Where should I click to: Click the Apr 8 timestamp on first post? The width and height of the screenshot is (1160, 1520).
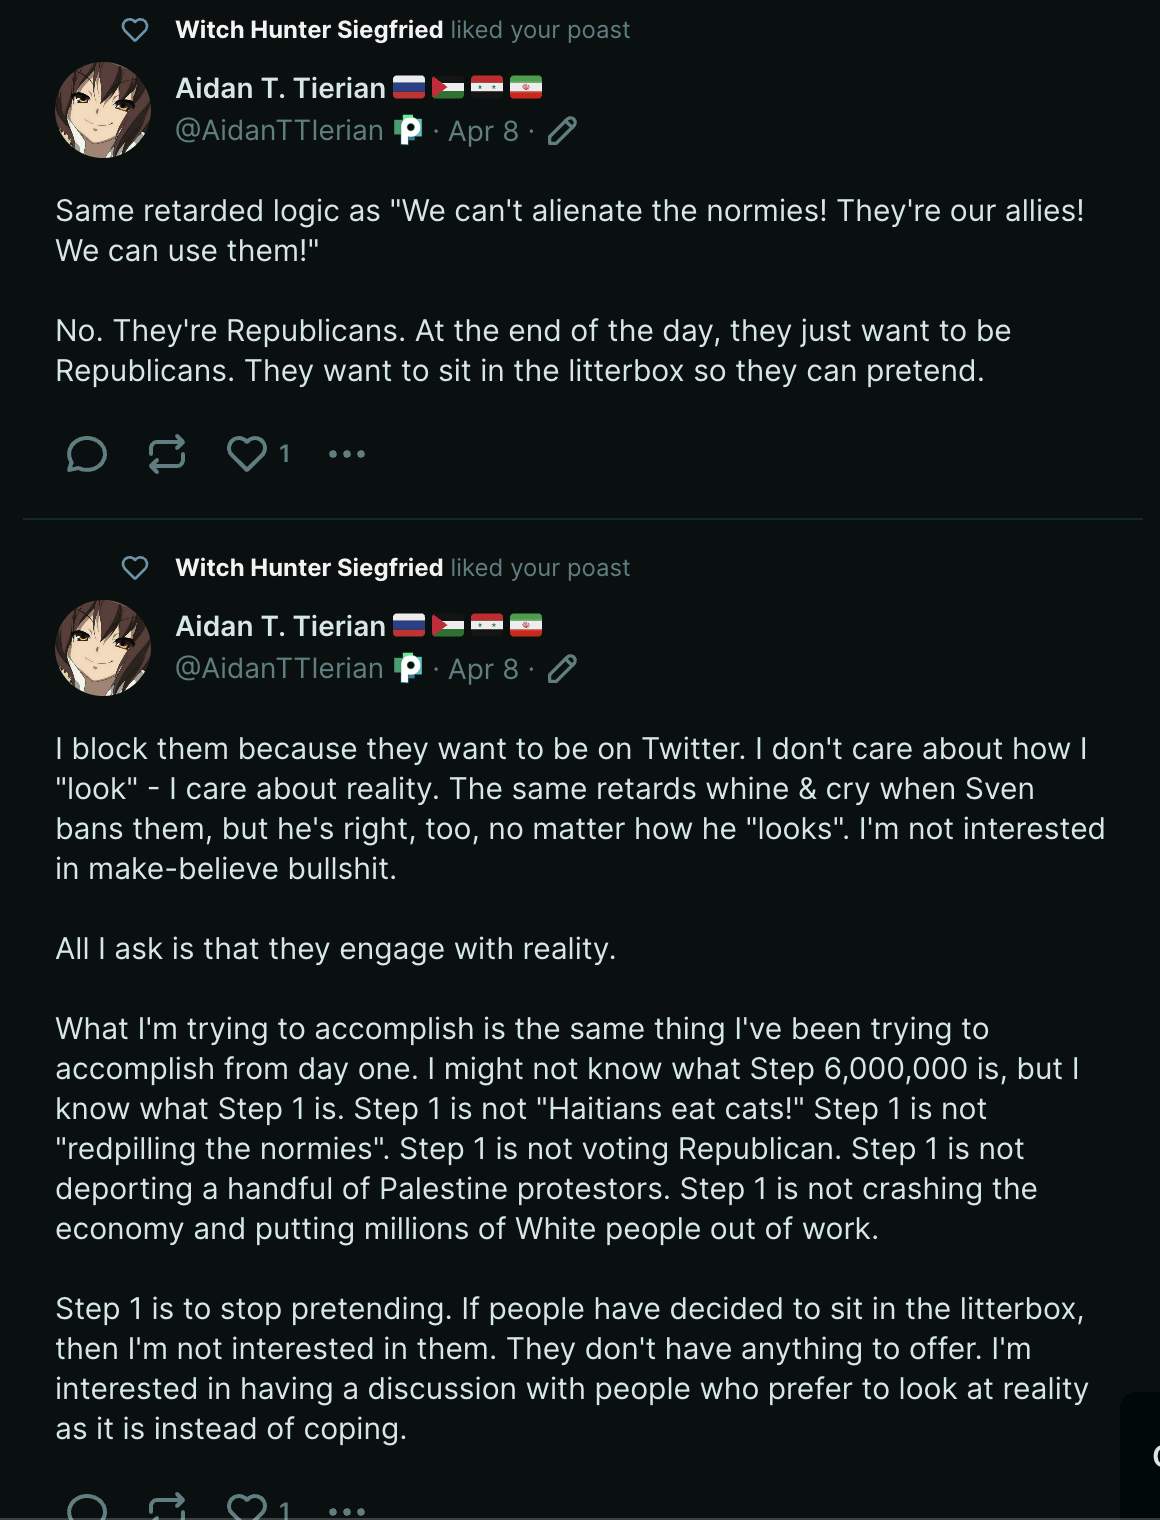pyautogui.click(x=483, y=131)
